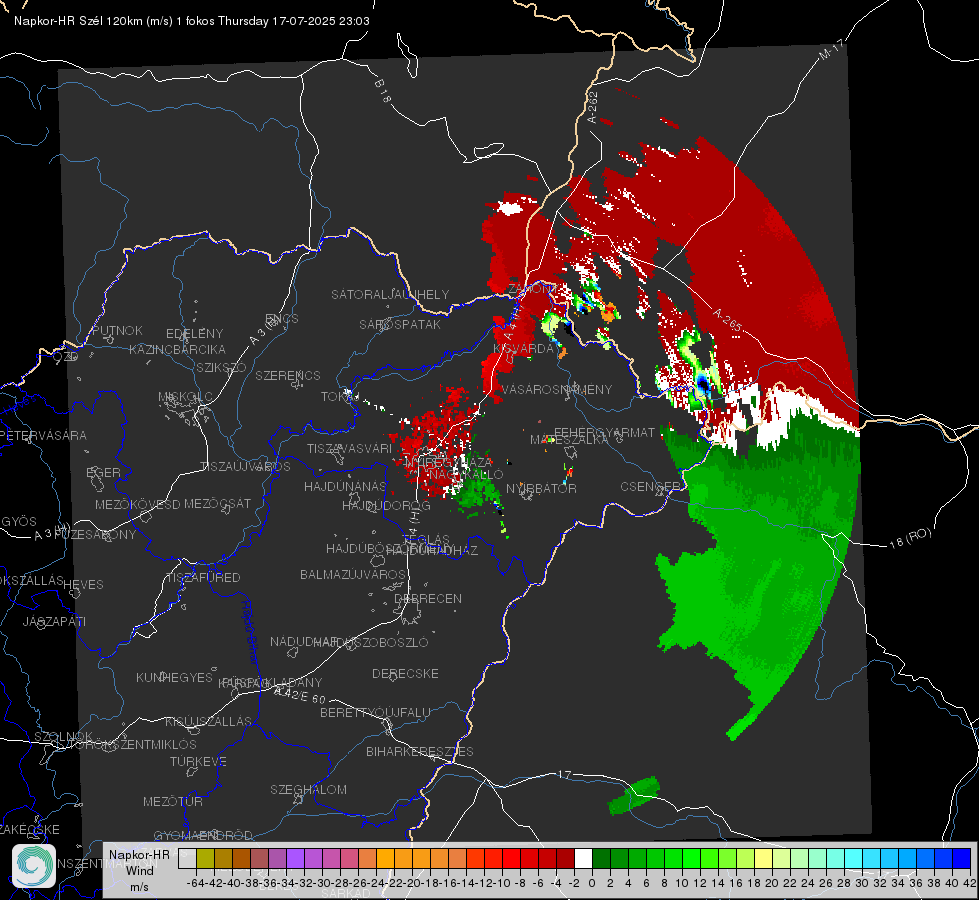The image size is (979, 900).
Task: Click the KISVÁRDA label
Action: click(x=524, y=349)
